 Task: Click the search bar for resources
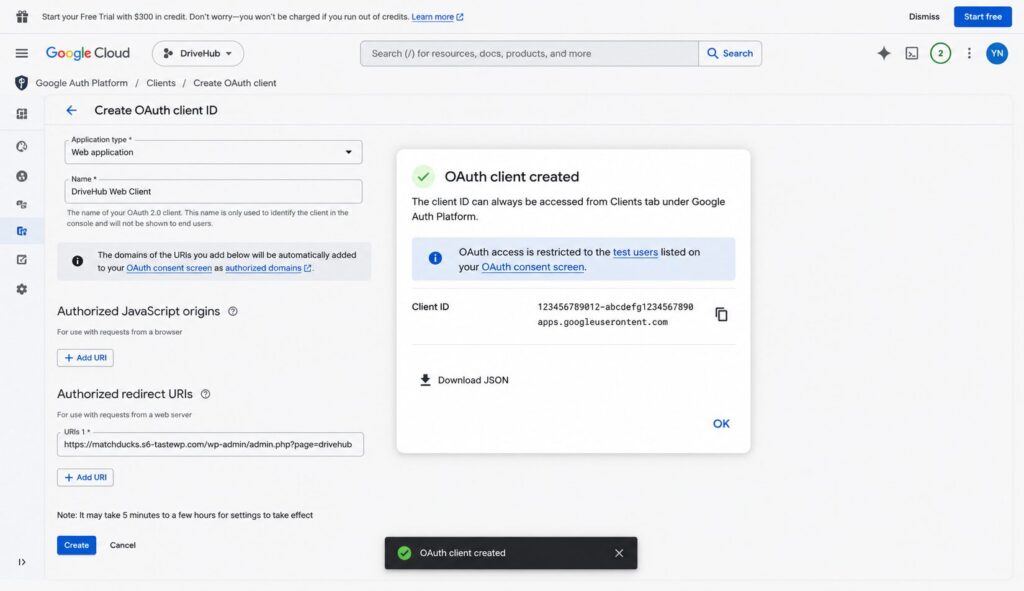[x=529, y=54]
